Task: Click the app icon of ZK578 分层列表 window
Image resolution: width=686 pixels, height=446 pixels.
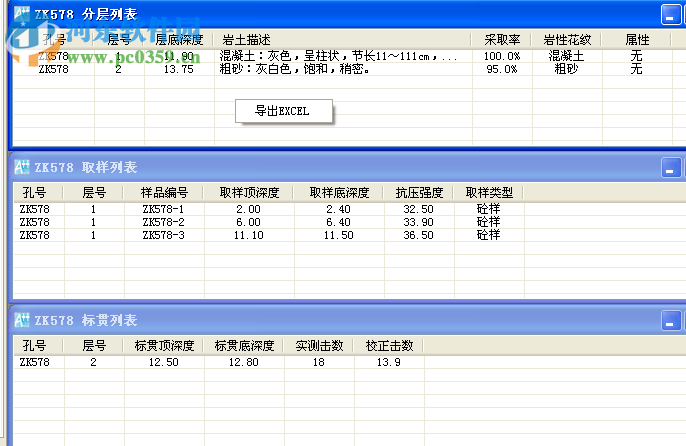Action: [x=22, y=14]
